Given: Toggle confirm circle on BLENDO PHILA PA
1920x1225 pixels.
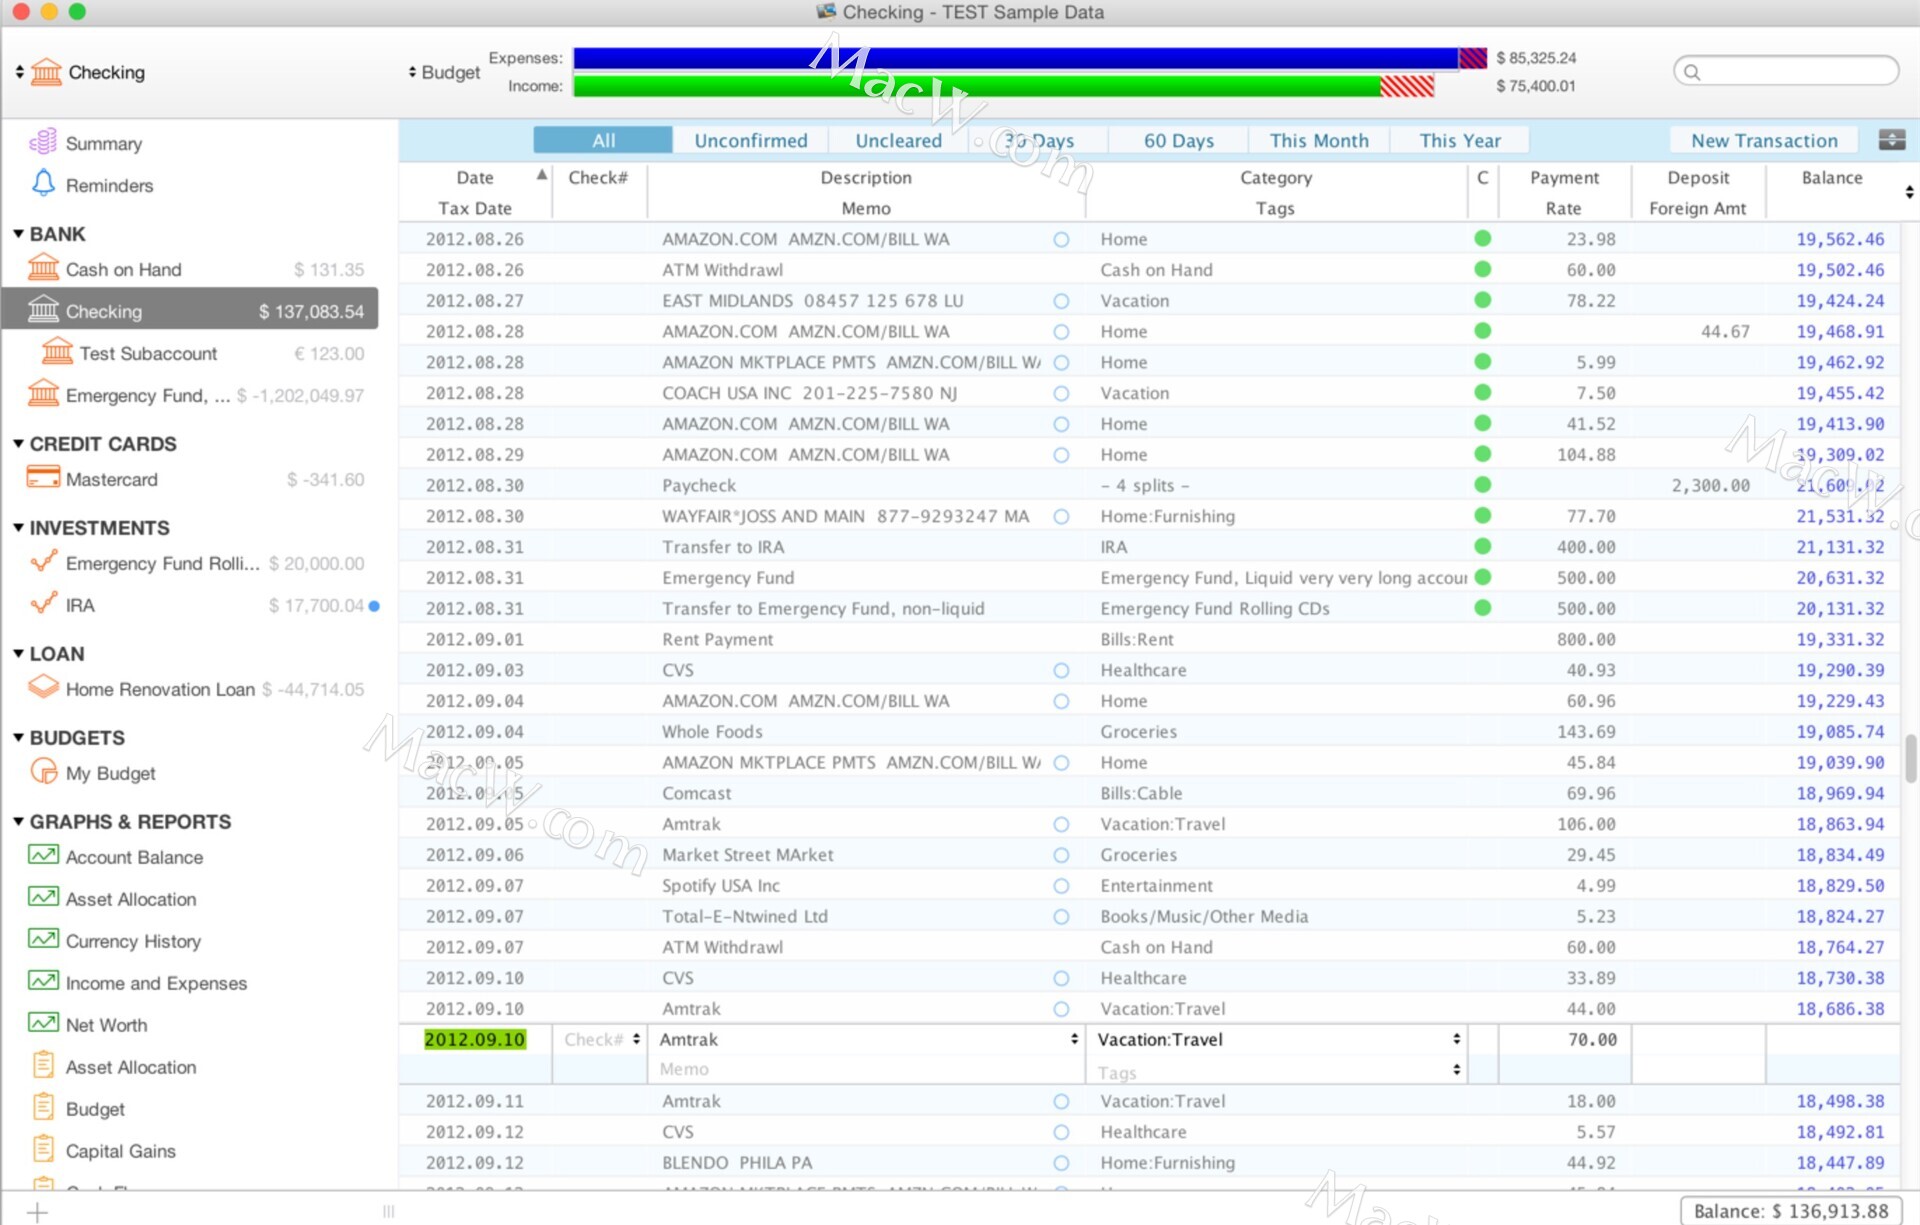Looking at the screenshot, I should click(x=1061, y=1163).
